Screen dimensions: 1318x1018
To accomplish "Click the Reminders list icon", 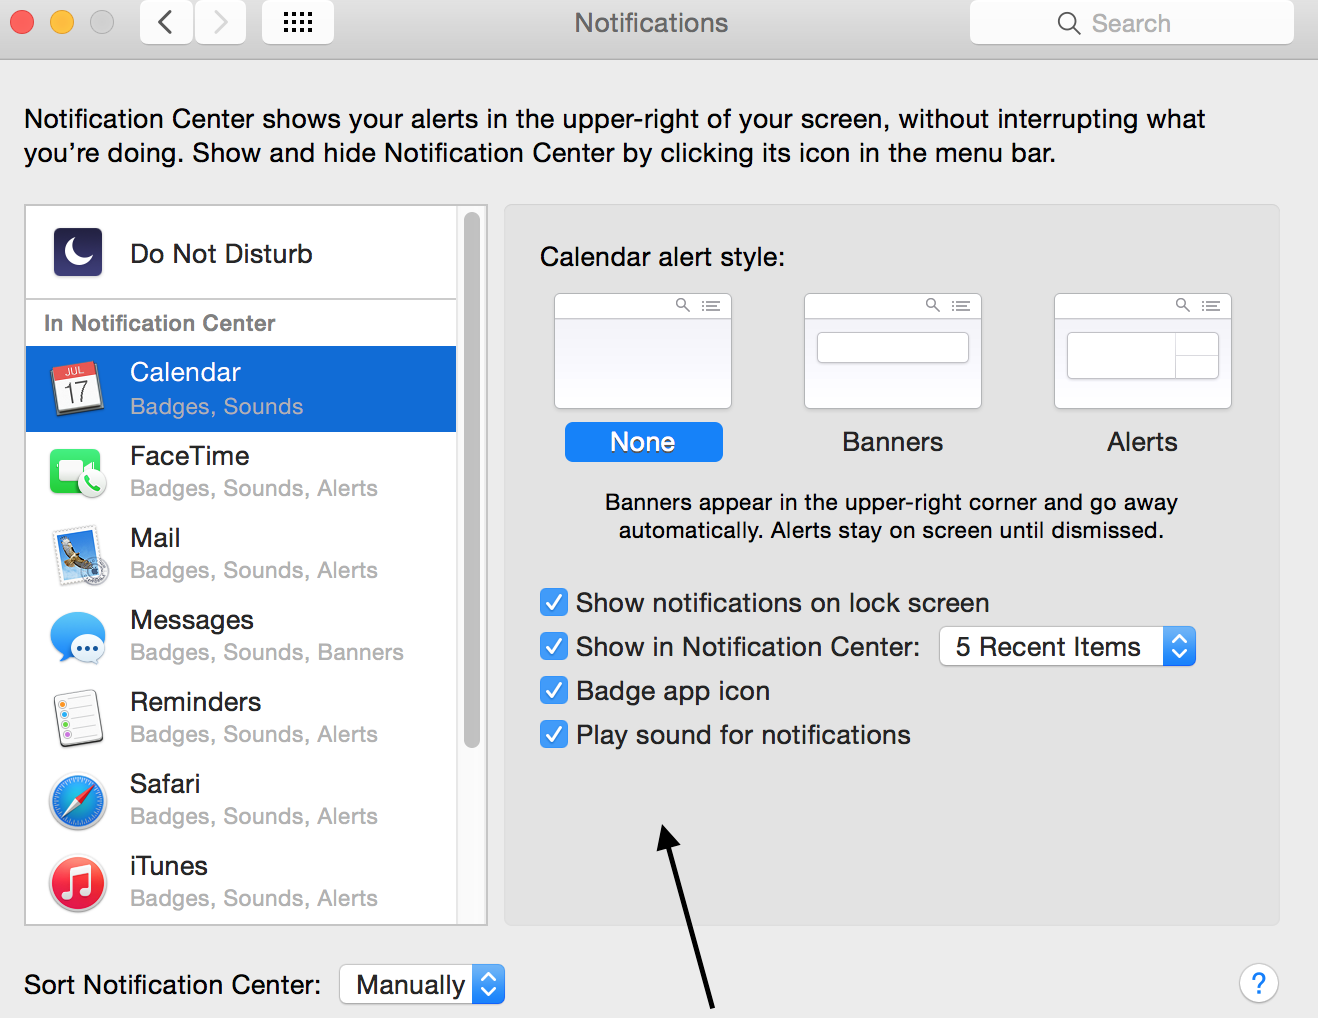I will (78, 718).
